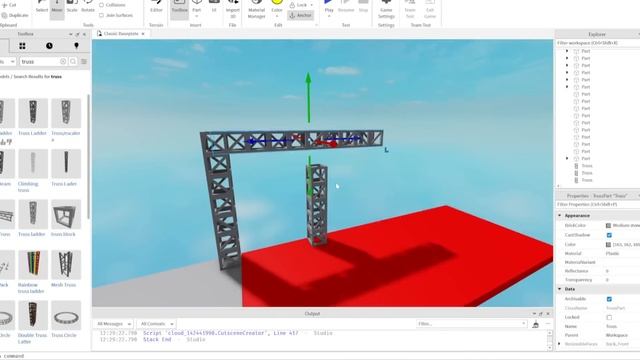640x360 pixels.
Task: Open the Toolbox search filter options
Action: coord(84,61)
